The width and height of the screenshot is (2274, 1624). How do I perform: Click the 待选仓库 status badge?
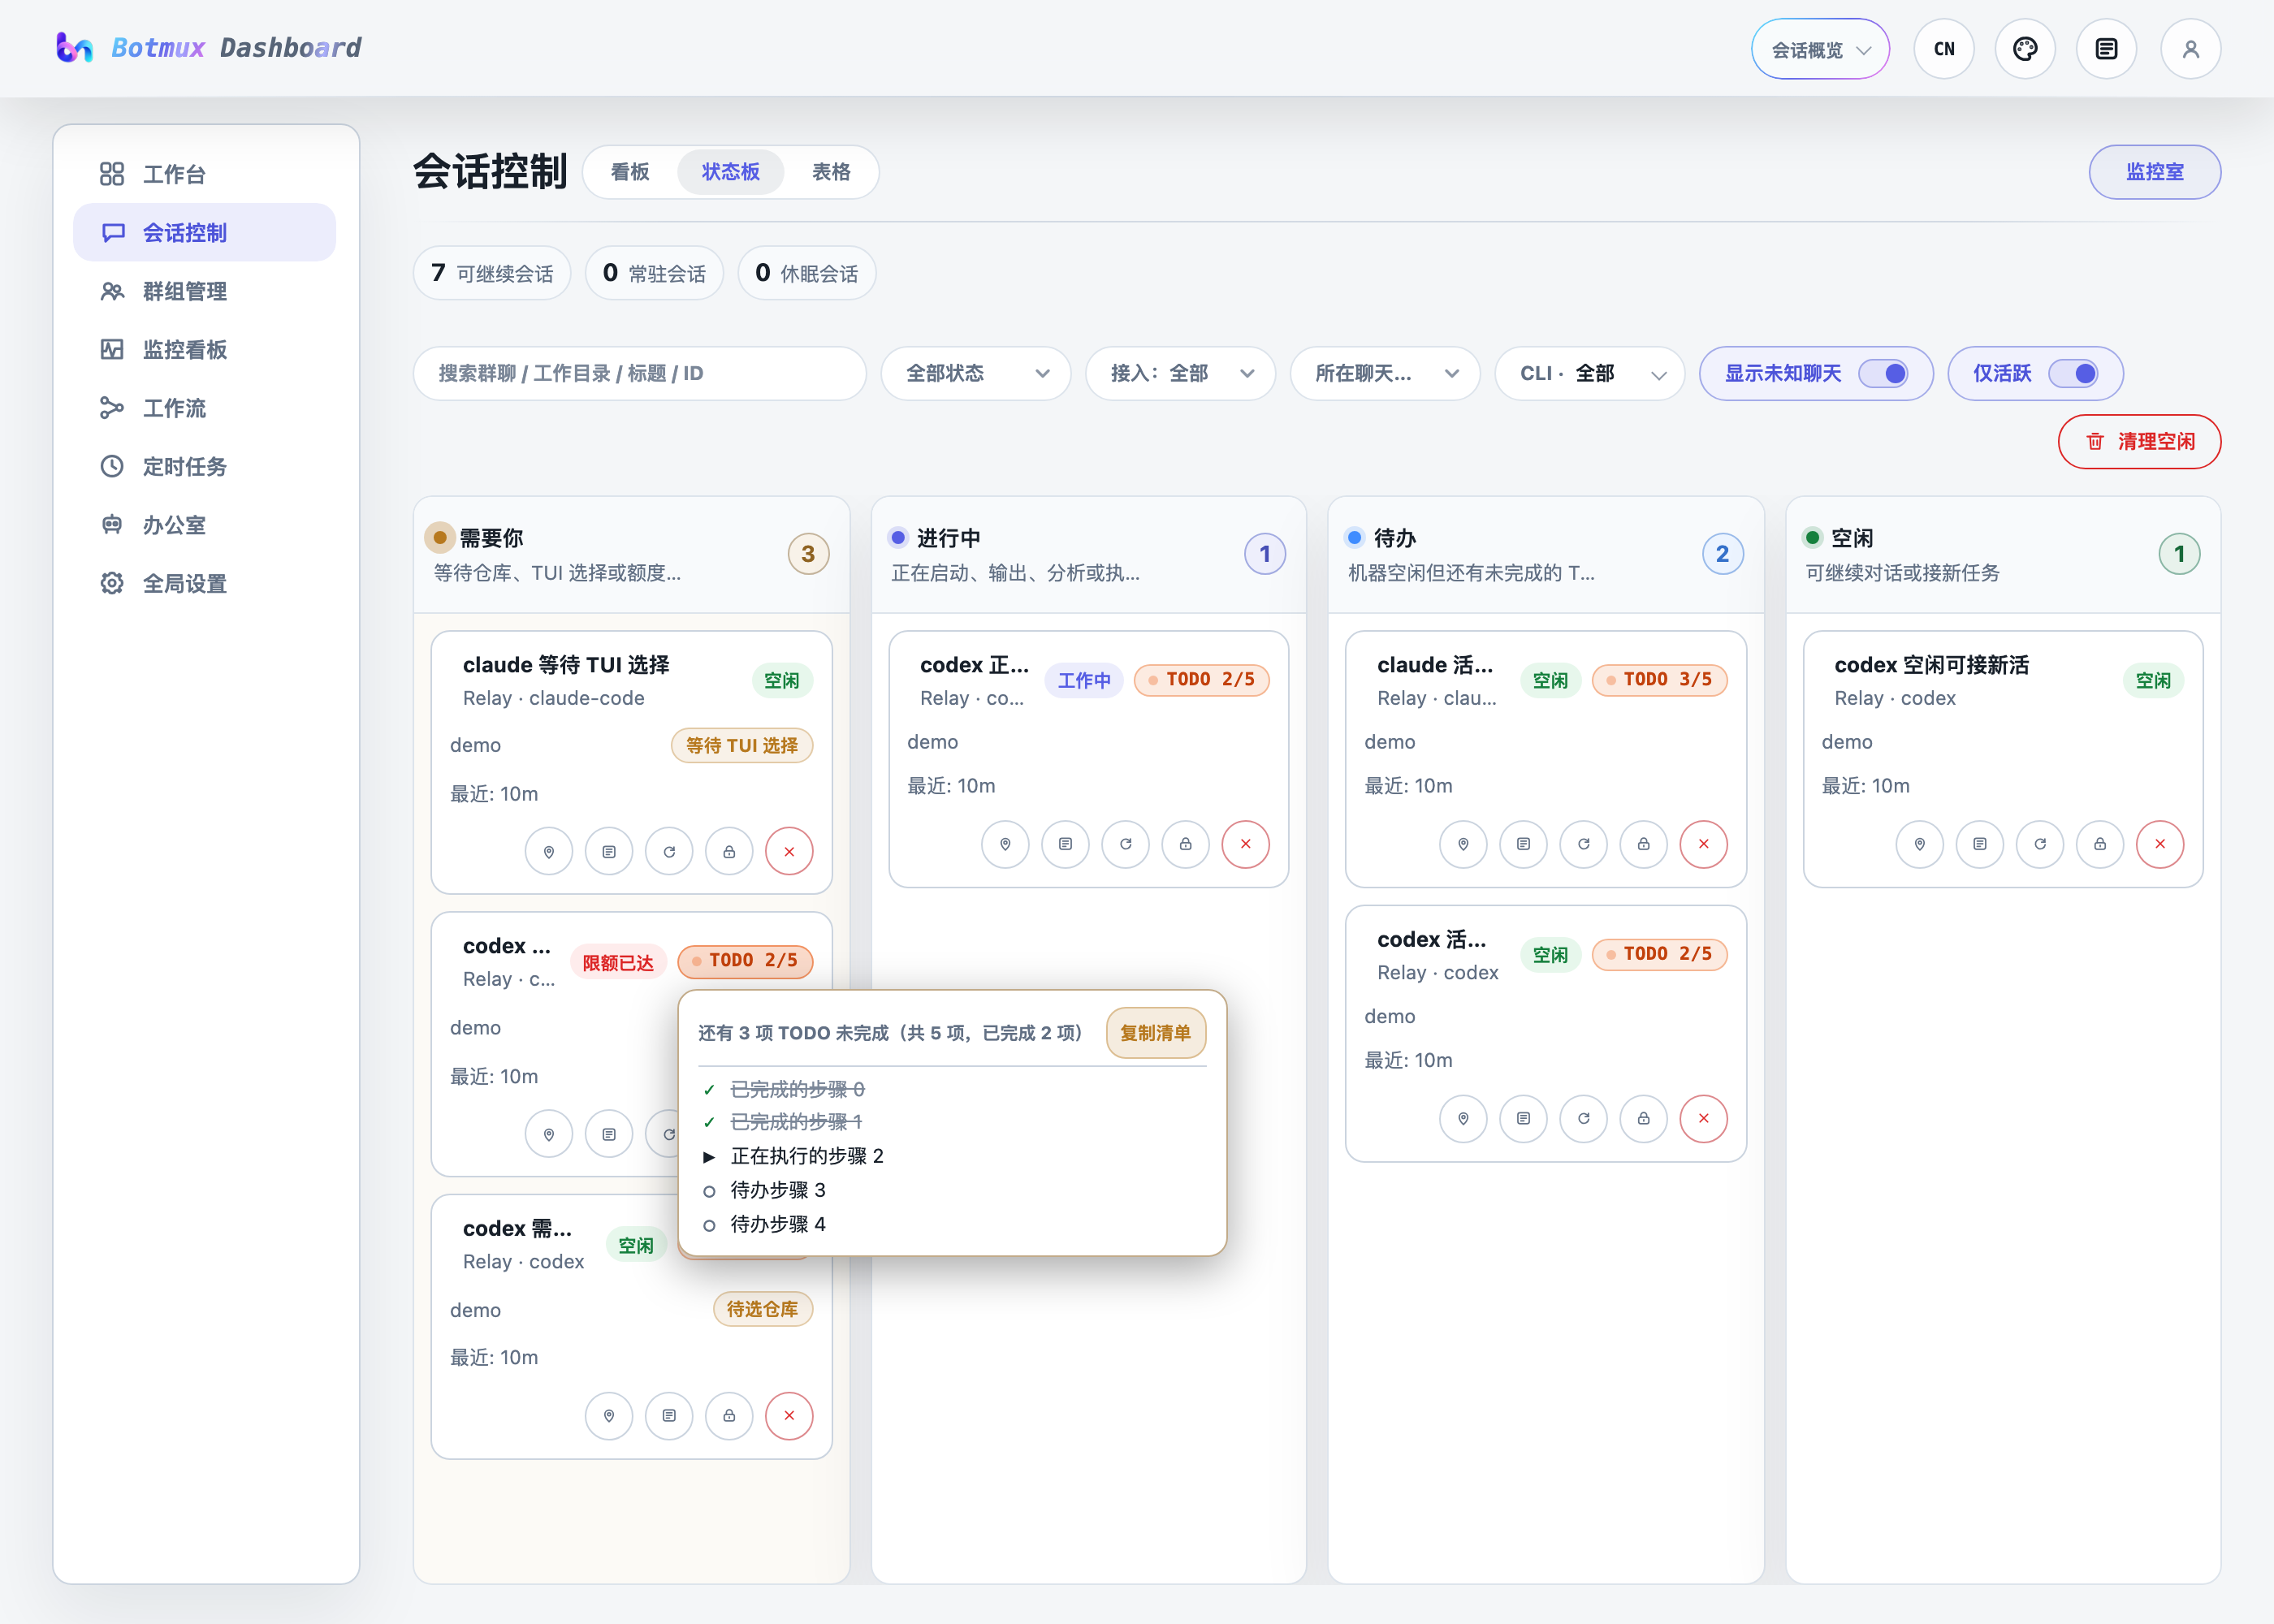762,1309
